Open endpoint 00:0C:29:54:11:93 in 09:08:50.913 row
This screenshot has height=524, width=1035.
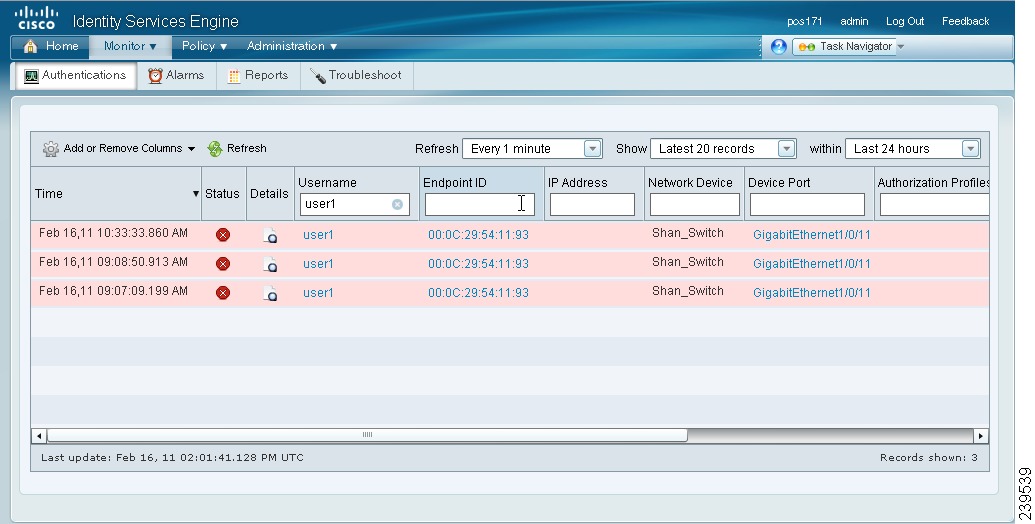(x=479, y=264)
